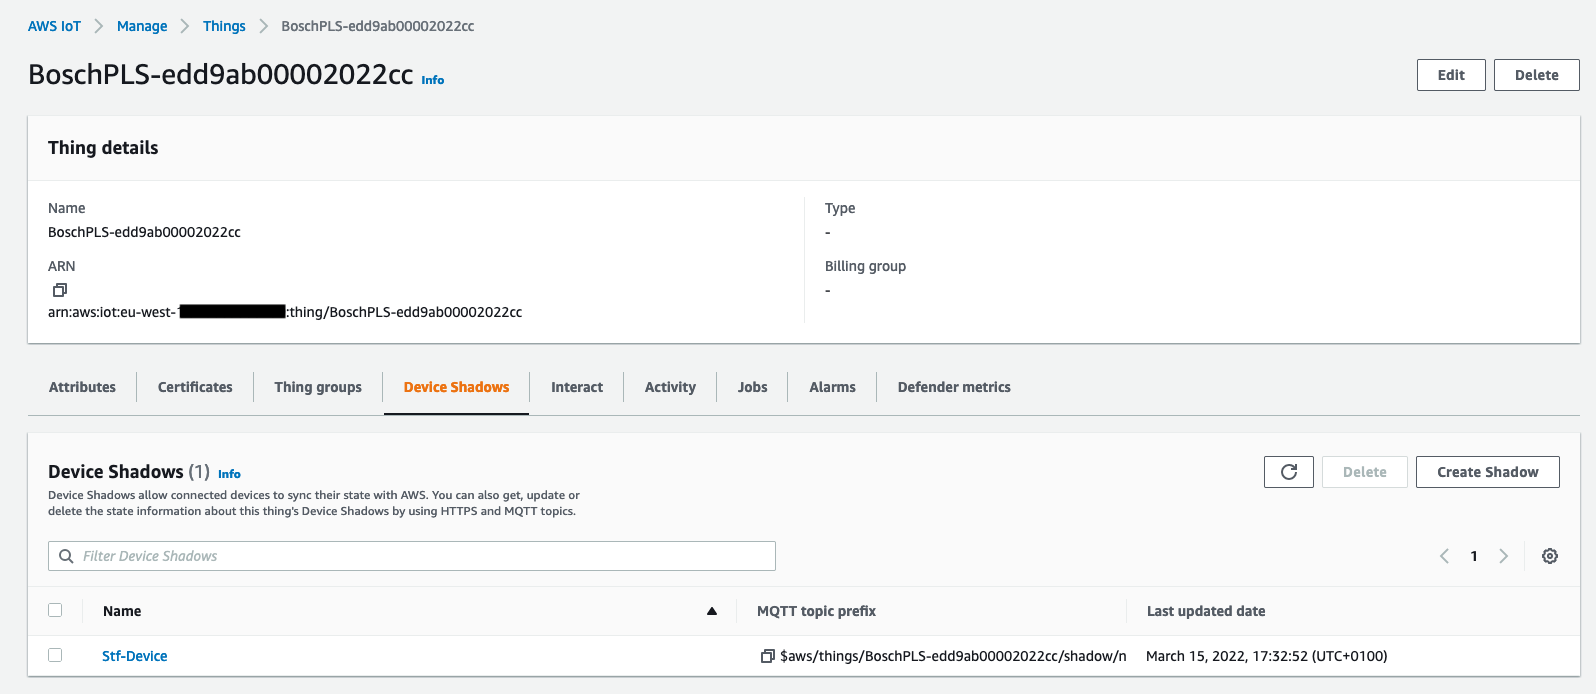Go to previous page of shadows
The width and height of the screenshot is (1596, 694).
[x=1444, y=556]
